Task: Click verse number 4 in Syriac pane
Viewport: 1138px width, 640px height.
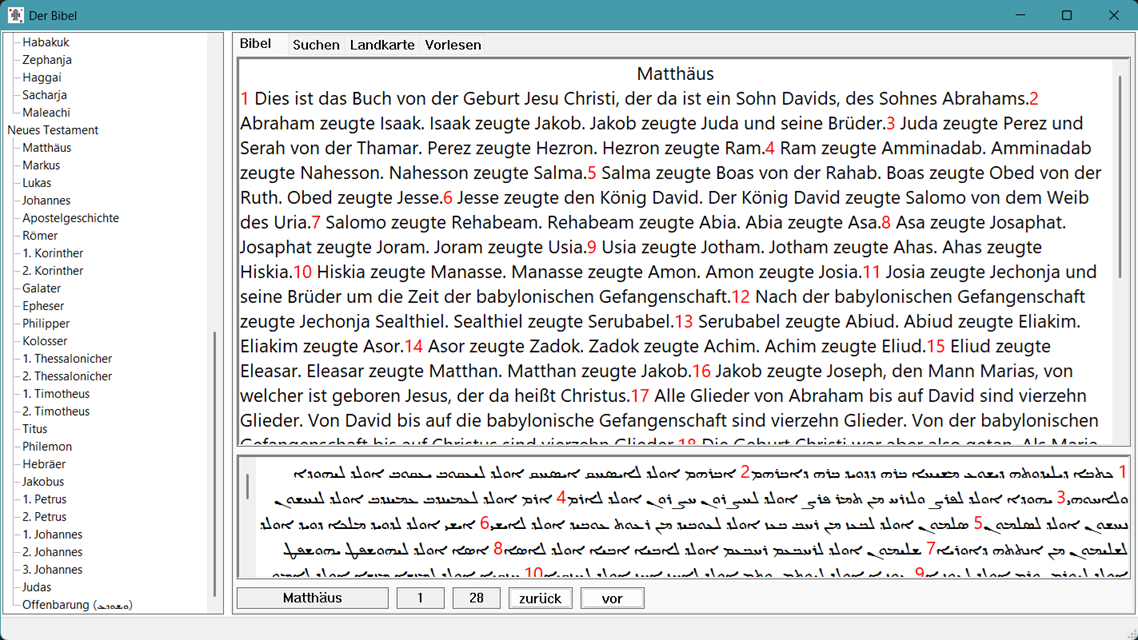Action: (x=561, y=499)
